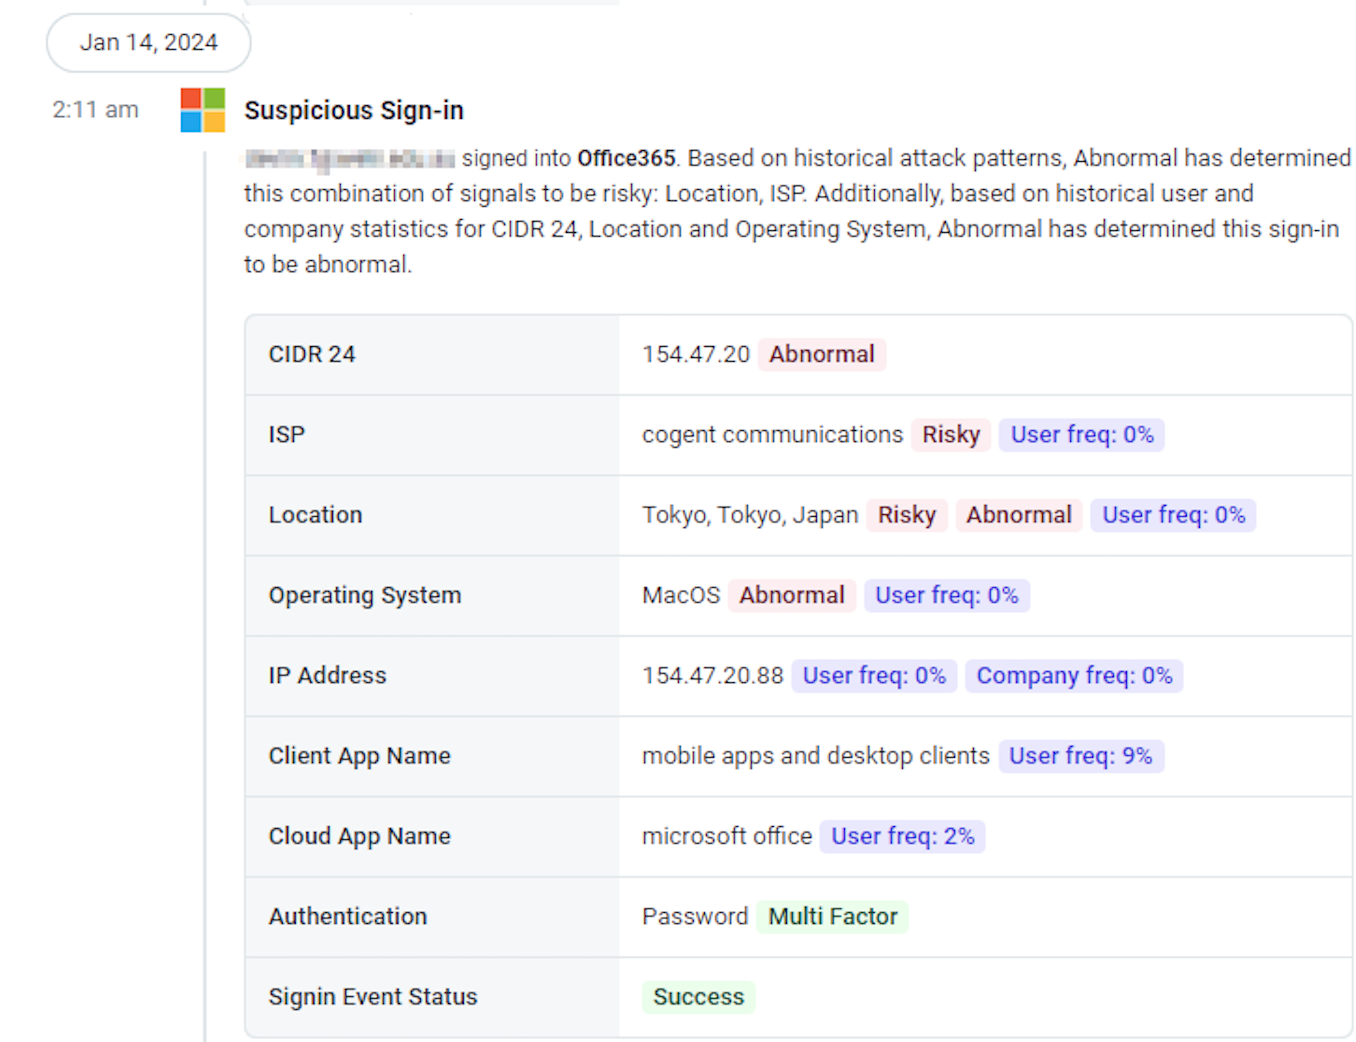
Task: Select the Jan 14, 2024 date pill
Action: 149,43
